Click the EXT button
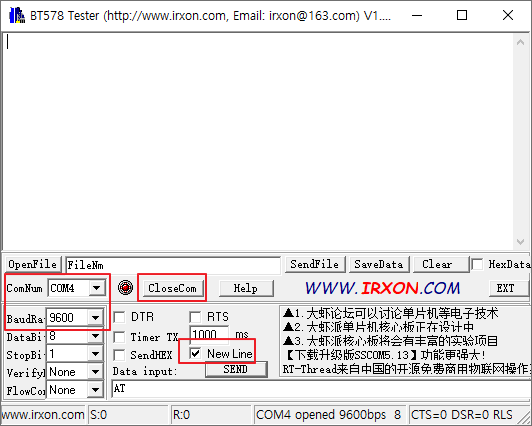532x426 pixels. (508, 288)
